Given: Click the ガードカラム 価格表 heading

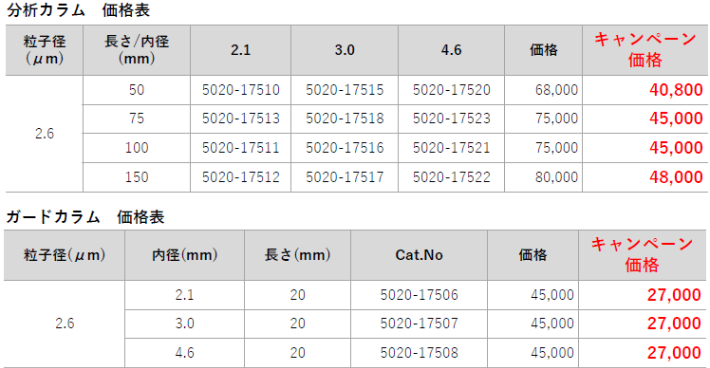Looking at the screenshot, I should click(85, 217).
